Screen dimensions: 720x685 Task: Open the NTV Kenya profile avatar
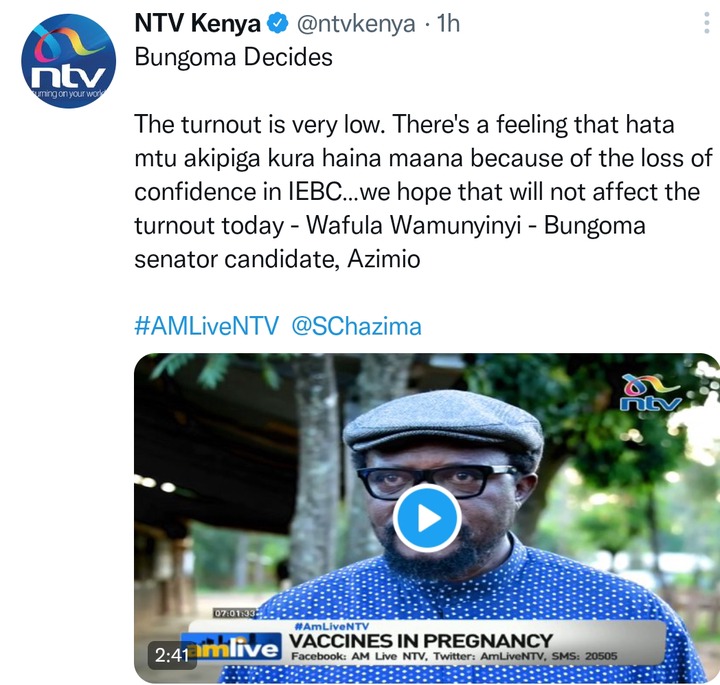click(68, 61)
